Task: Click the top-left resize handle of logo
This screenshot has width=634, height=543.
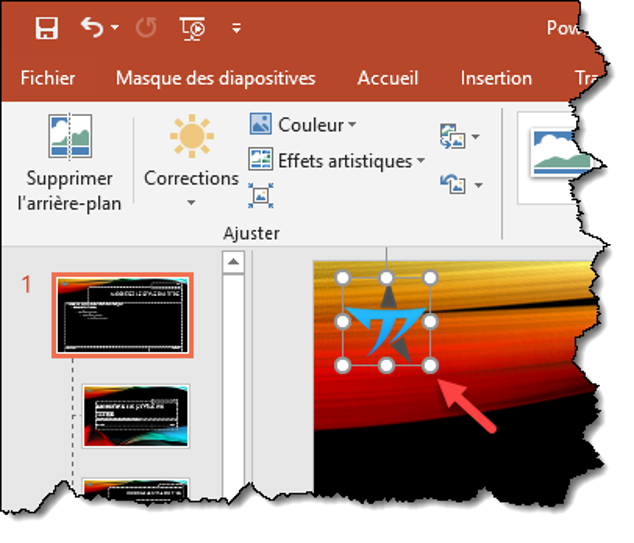Action: [x=343, y=278]
